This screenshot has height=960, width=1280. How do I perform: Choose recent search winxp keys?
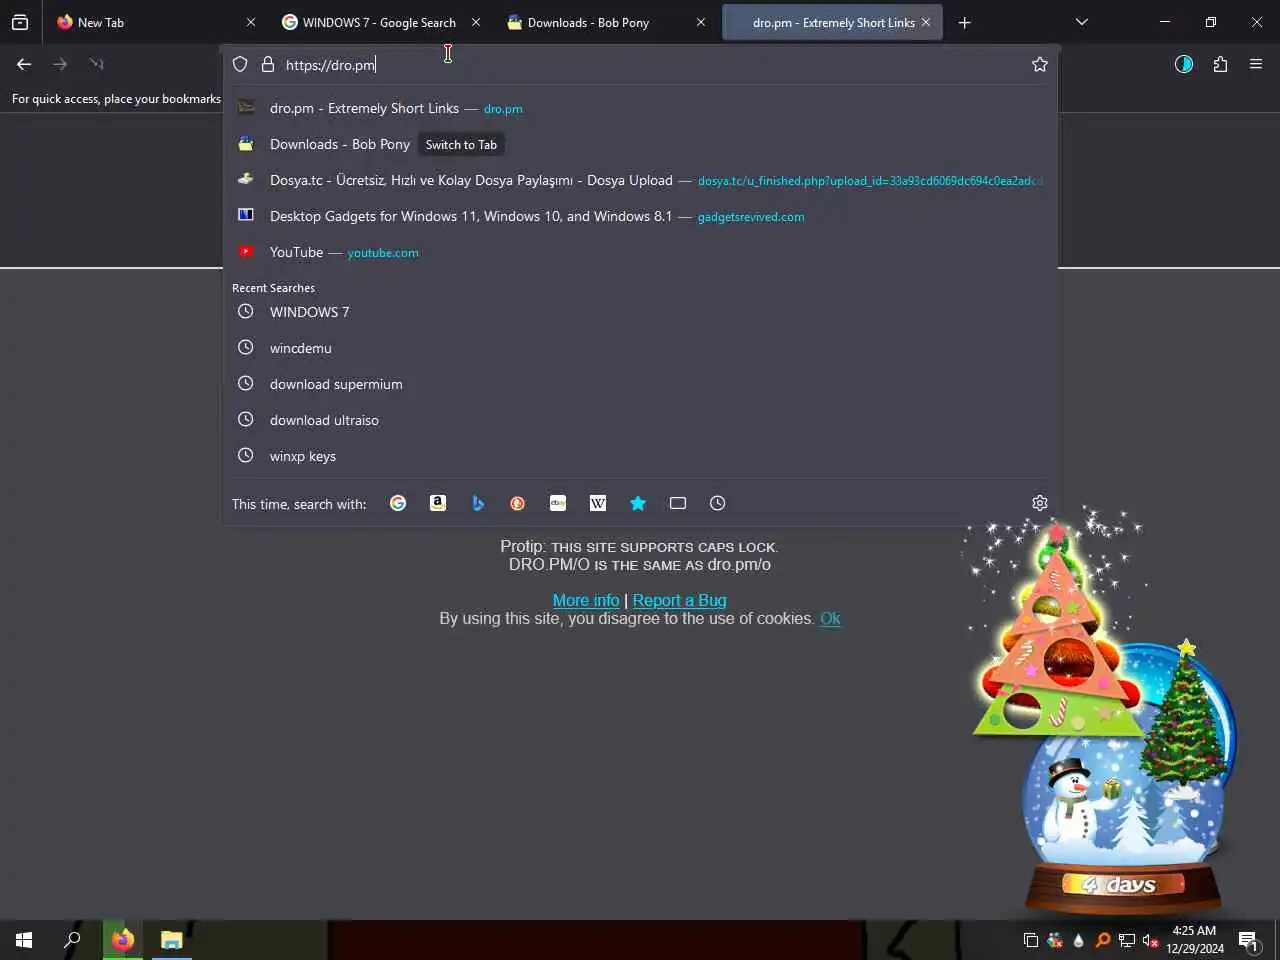pos(640,456)
